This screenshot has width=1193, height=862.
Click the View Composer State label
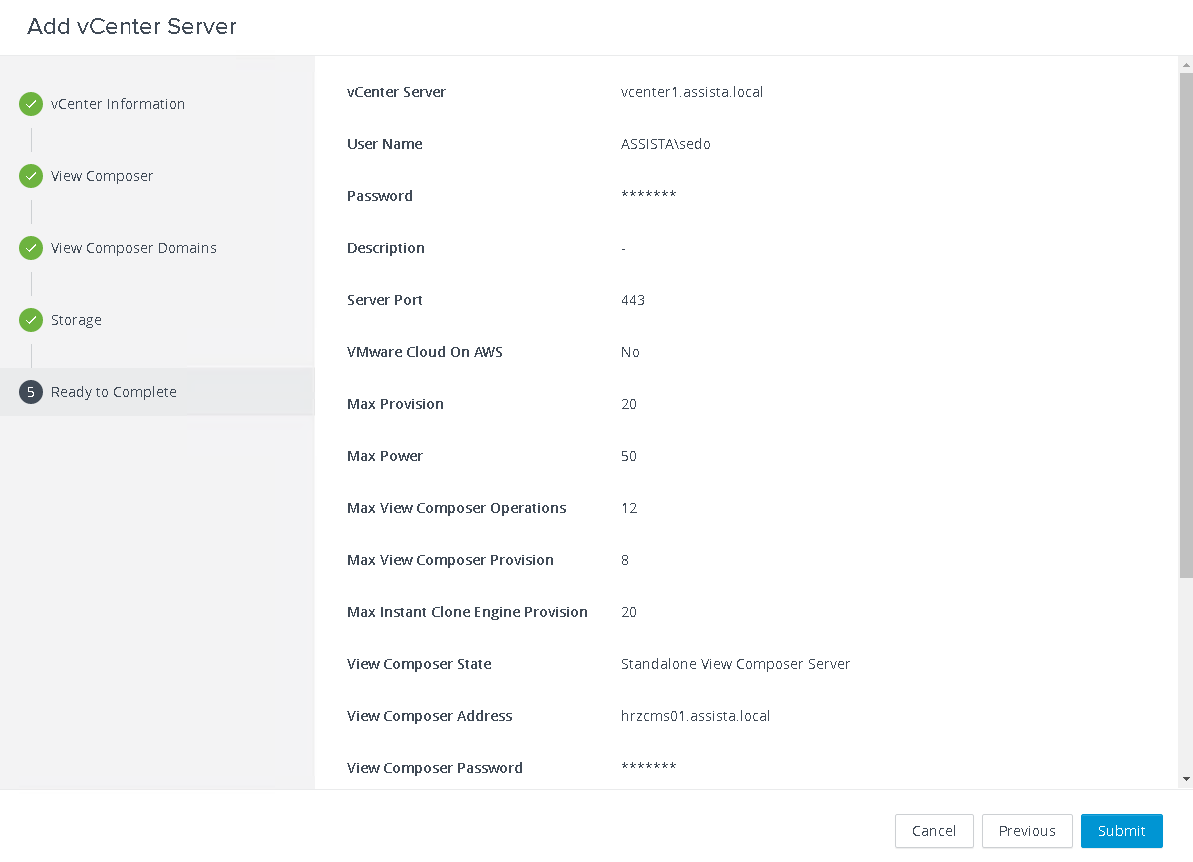[419, 664]
